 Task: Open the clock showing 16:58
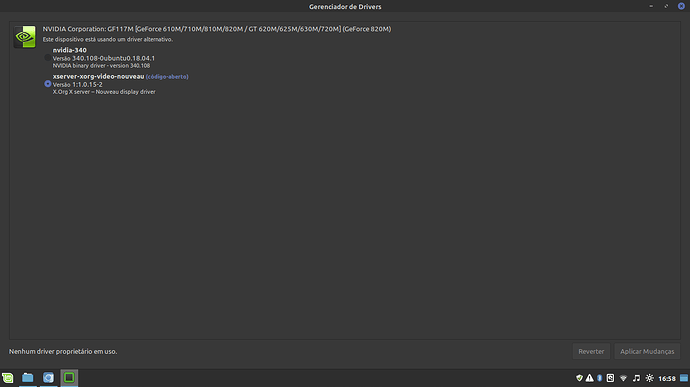click(667, 378)
